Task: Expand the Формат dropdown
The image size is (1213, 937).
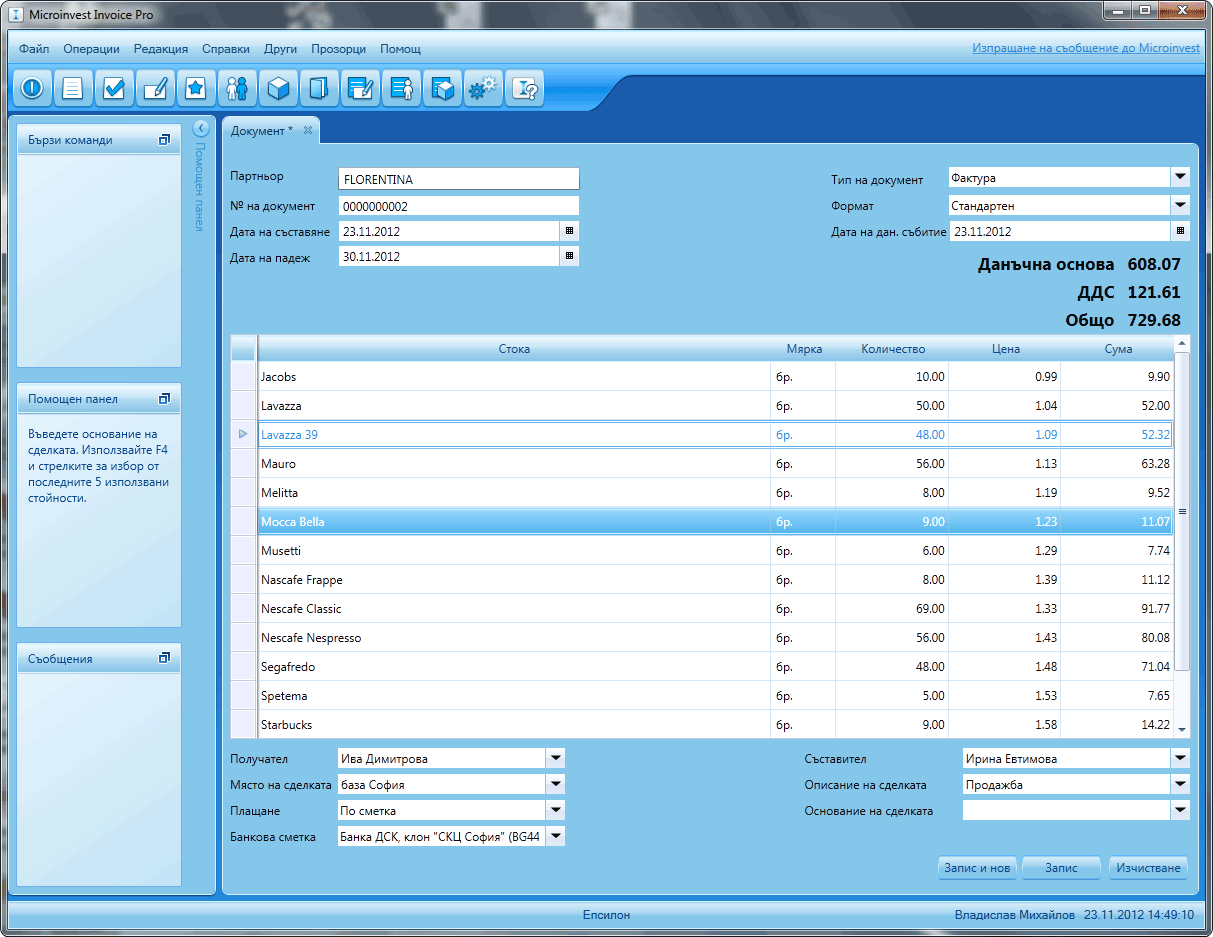Action: (1181, 205)
